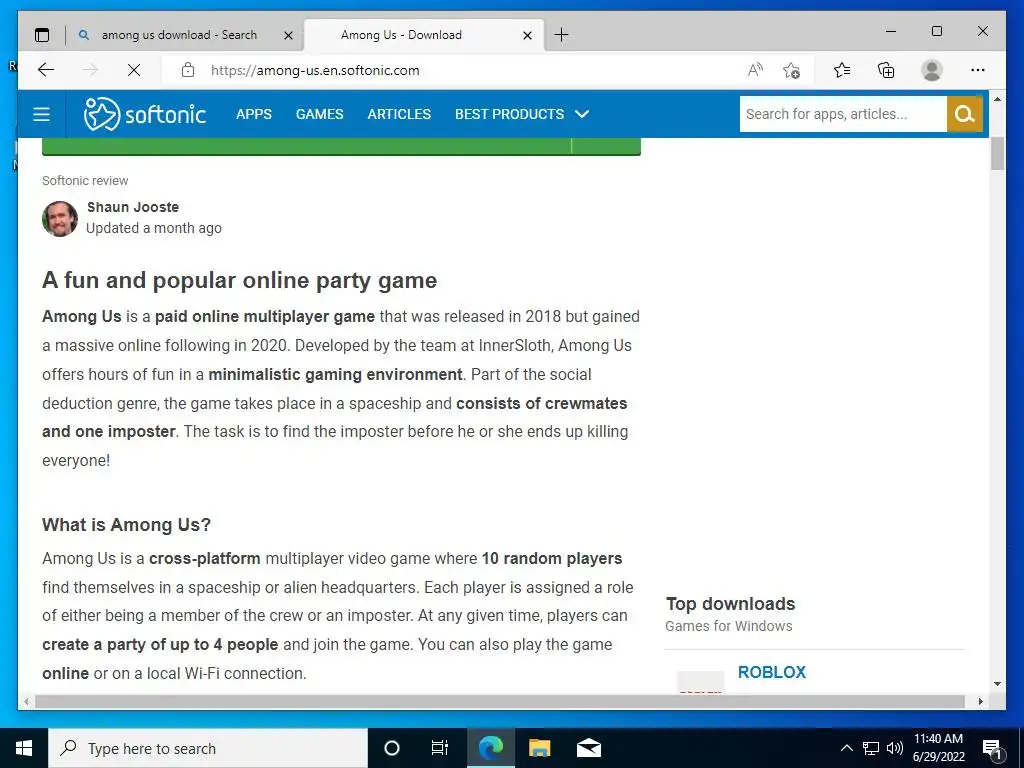This screenshot has height=768, width=1024.
Task: Click Games for Windows subtitle
Action: [729, 626]
